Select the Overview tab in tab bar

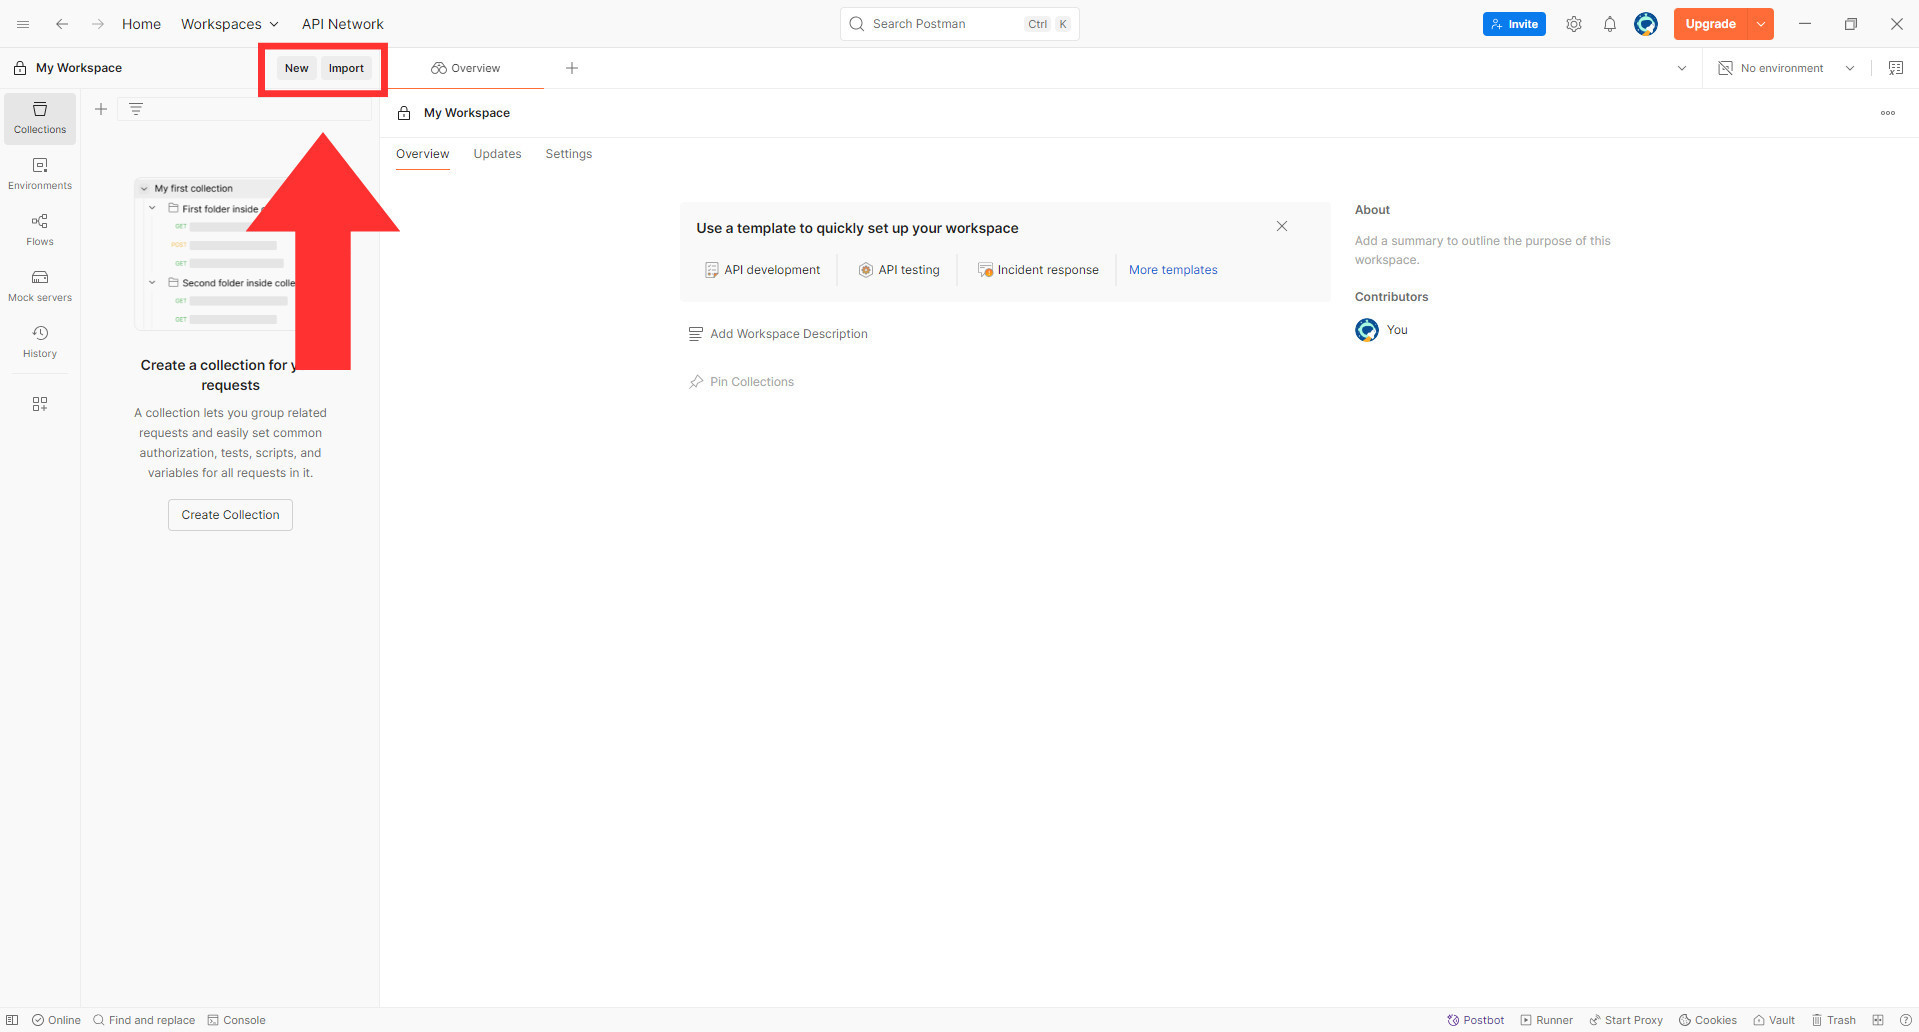[x=466, y=68]
